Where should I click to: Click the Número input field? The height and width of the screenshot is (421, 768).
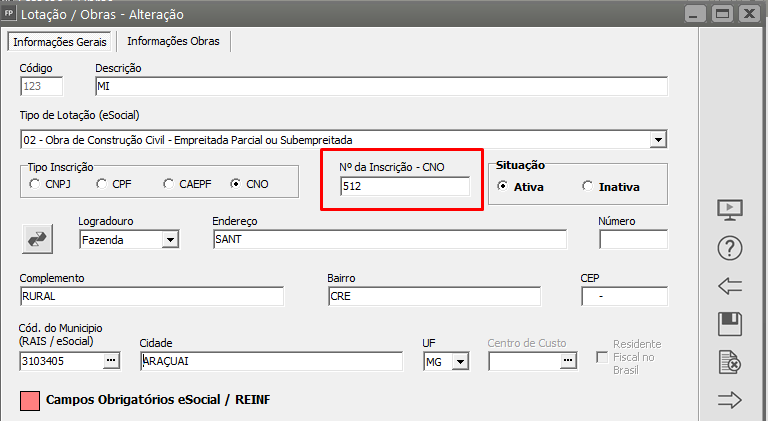pyautogui.click(x=633, y=239)
